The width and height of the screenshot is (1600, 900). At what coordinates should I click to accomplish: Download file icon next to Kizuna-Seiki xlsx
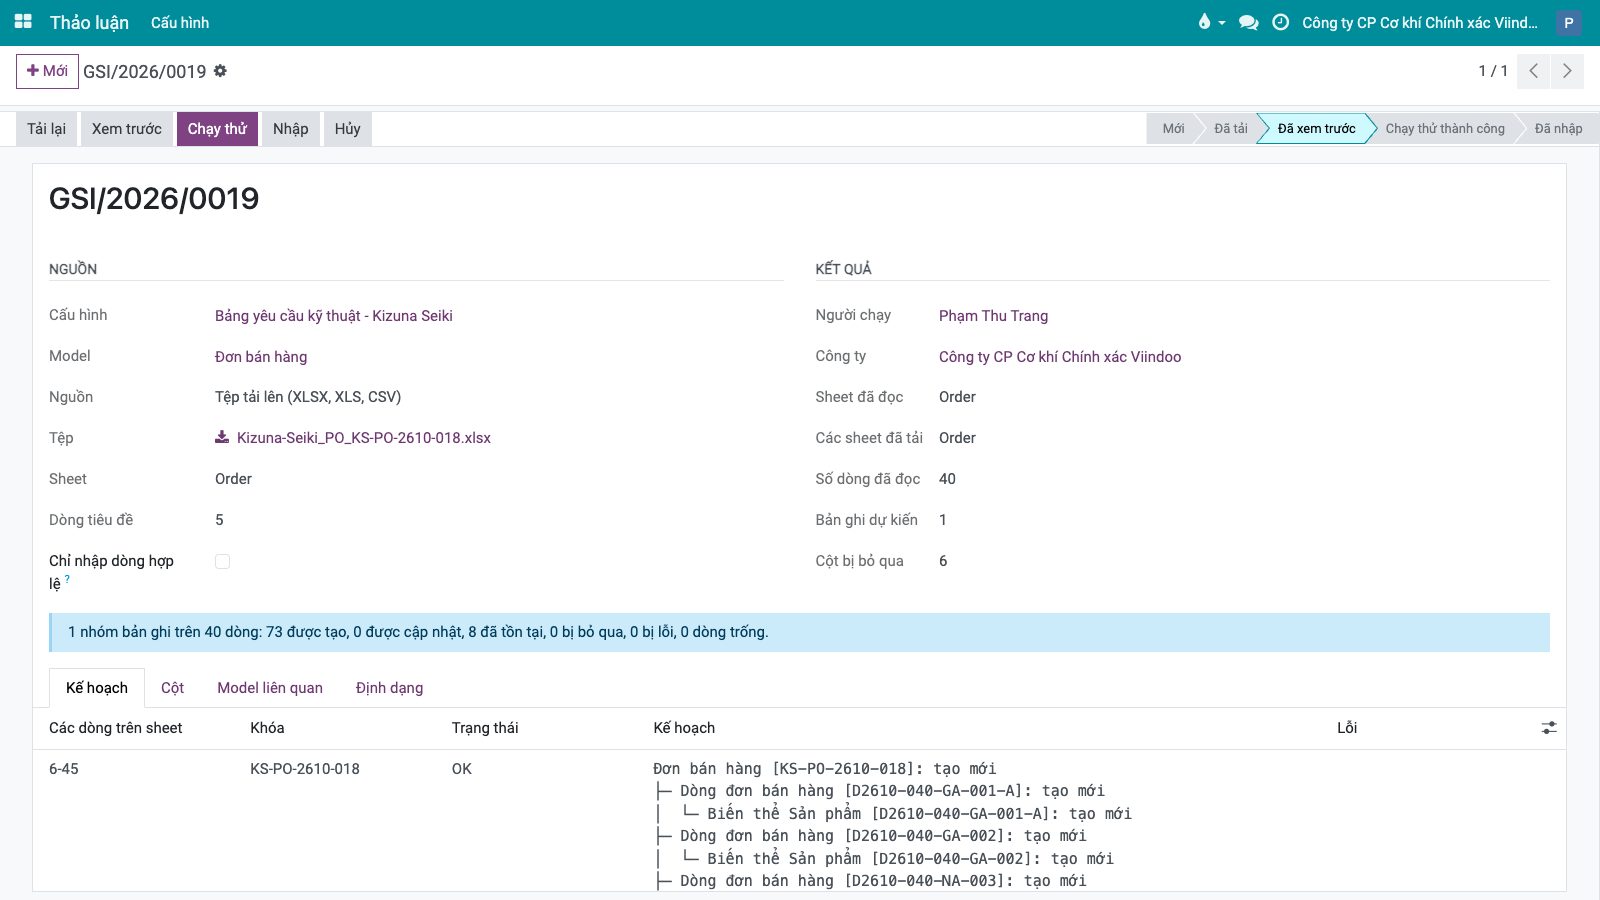tap(222, 437)
